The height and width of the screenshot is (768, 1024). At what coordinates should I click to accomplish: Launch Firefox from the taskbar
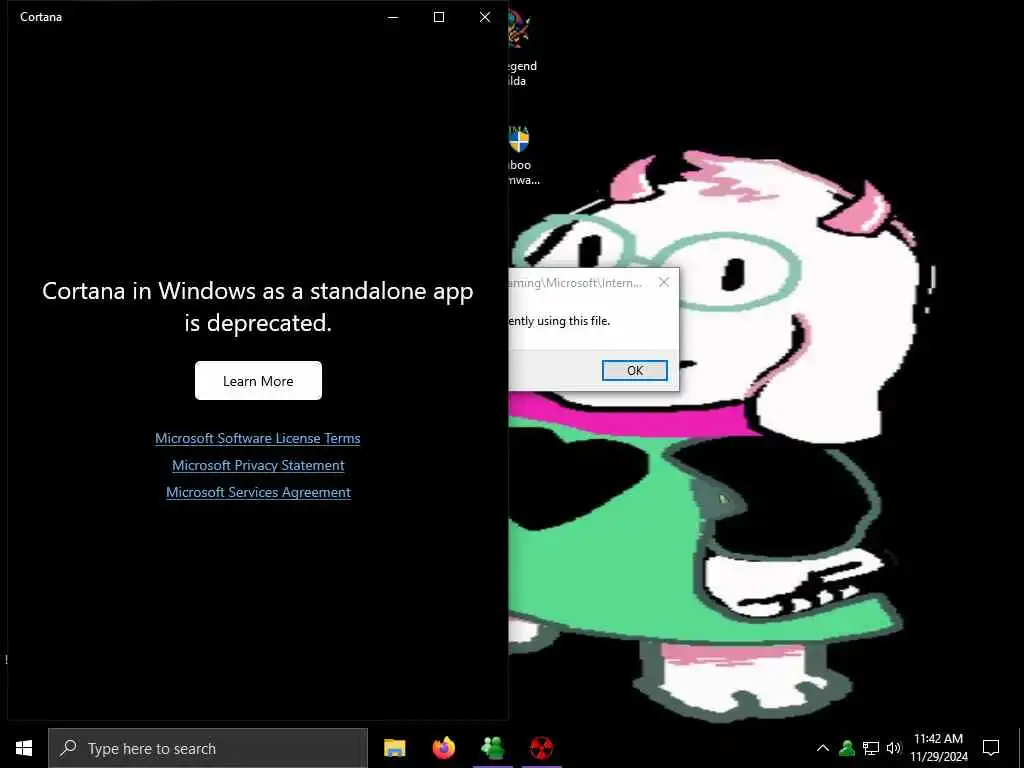(444, 748)
